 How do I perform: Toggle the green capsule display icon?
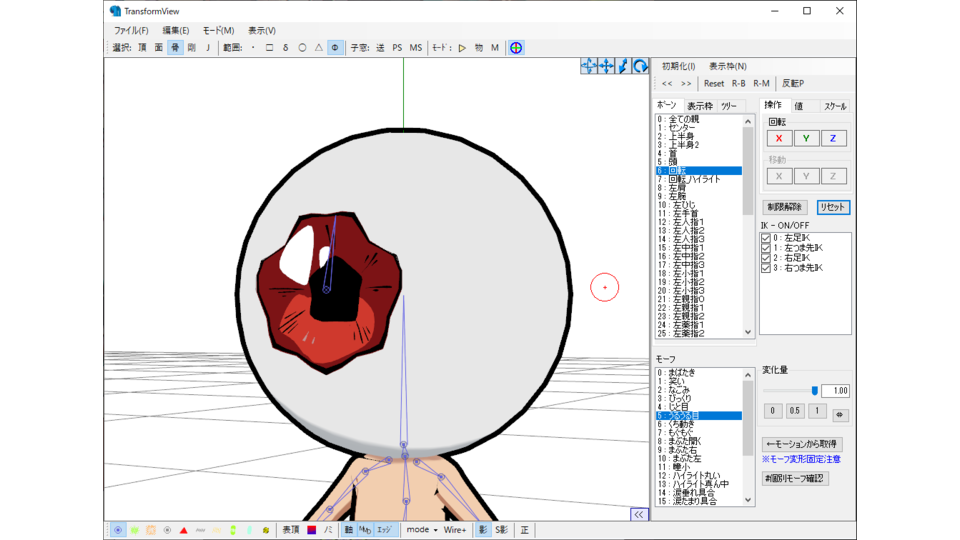click(233, 530)
